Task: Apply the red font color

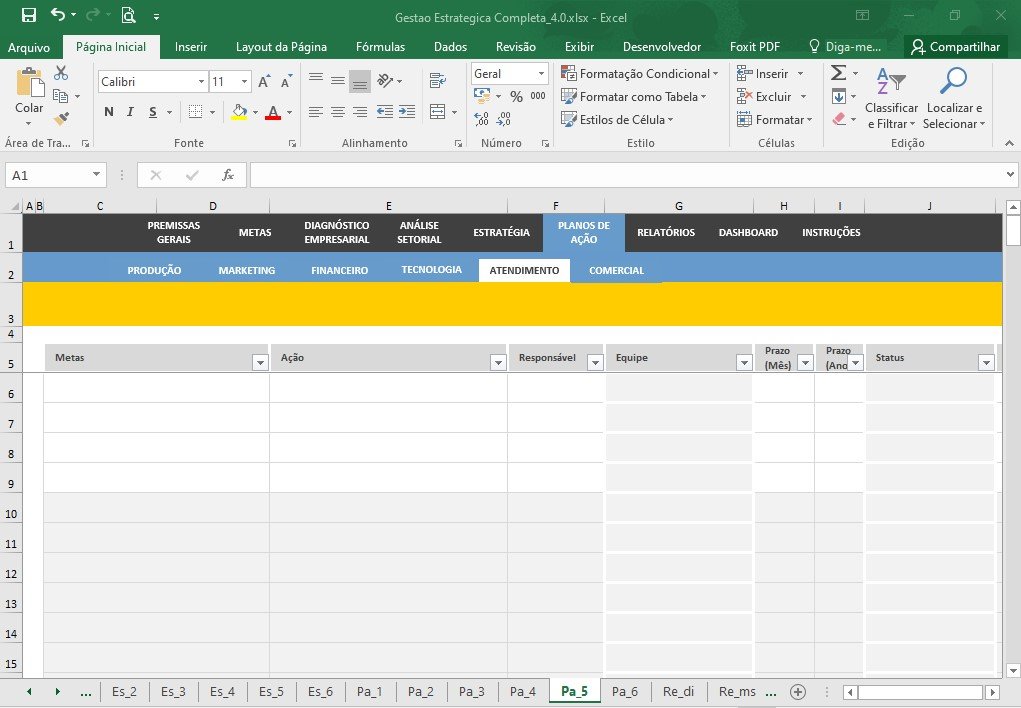Action: [273, 112]
